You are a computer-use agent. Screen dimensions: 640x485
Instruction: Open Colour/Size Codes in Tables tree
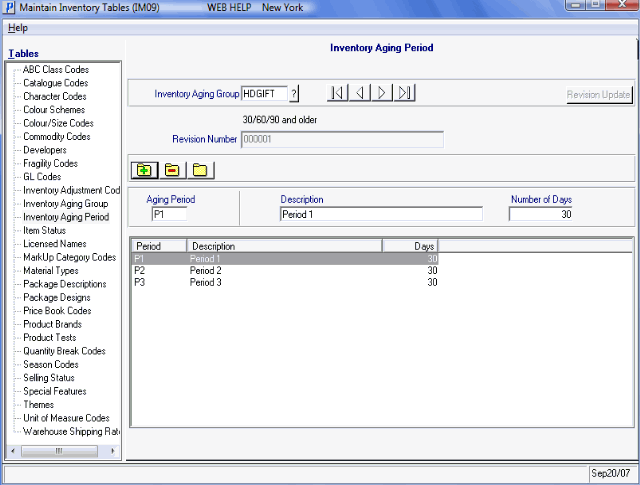pyautogui.click(x=58, y=123)
